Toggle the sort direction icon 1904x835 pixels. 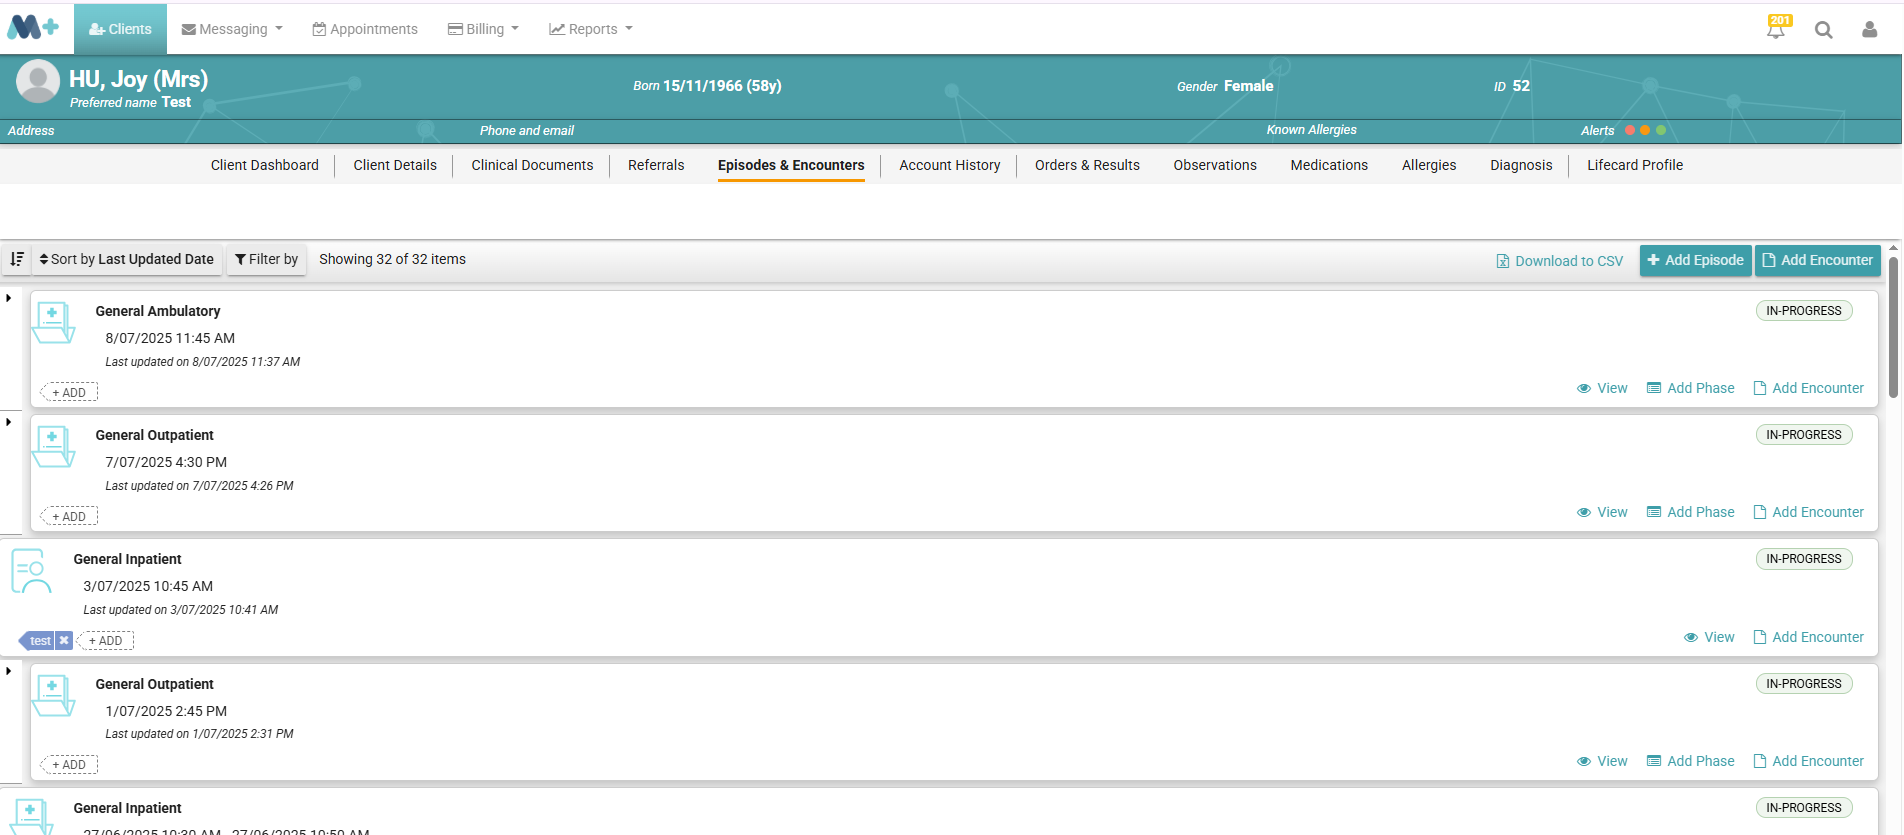tap(17, 259)
